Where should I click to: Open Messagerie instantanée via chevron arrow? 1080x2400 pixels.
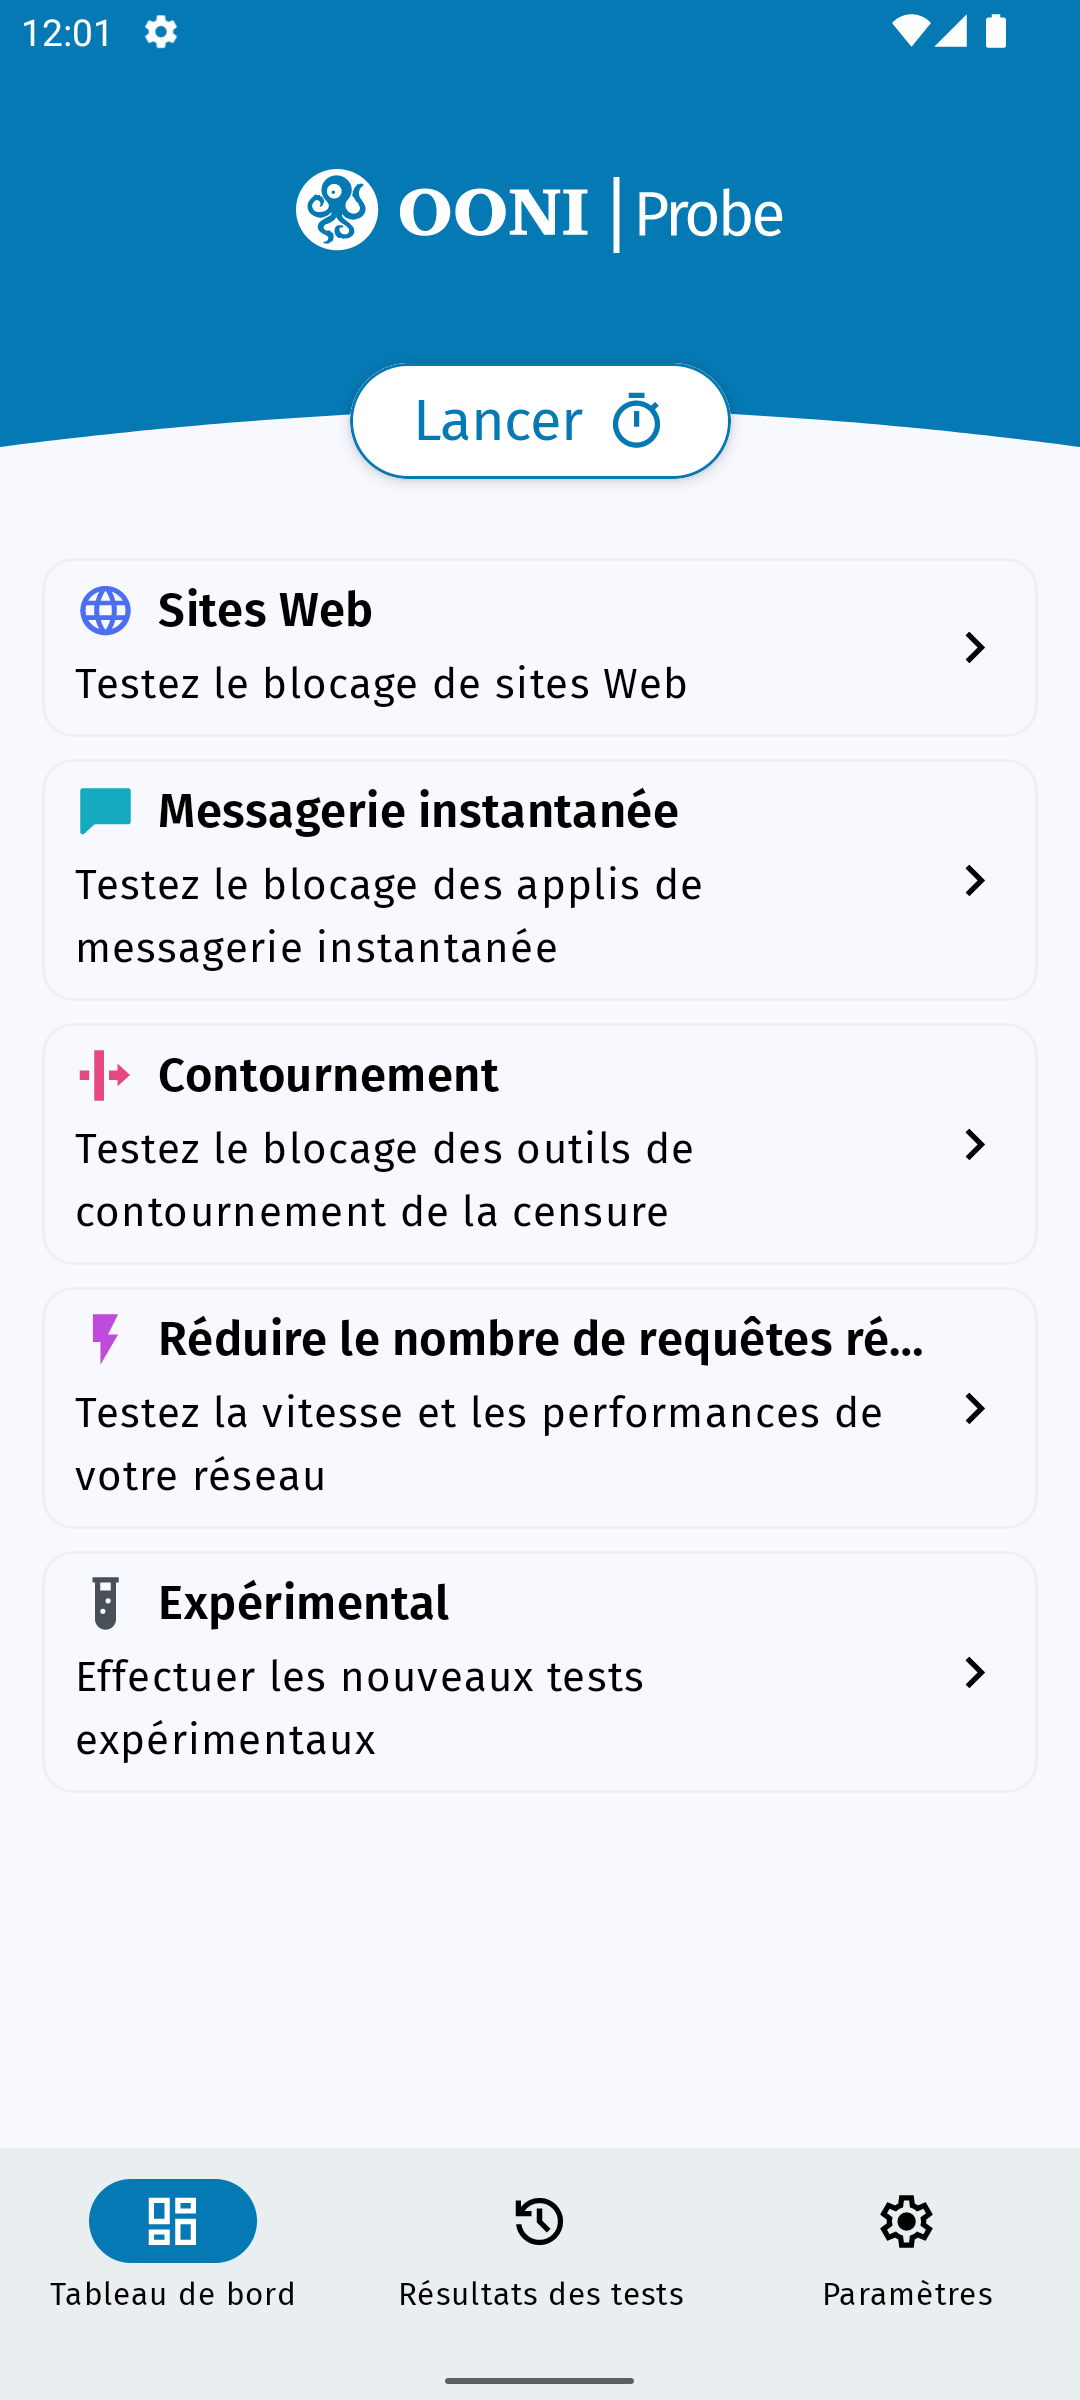[x=974, y=881]
